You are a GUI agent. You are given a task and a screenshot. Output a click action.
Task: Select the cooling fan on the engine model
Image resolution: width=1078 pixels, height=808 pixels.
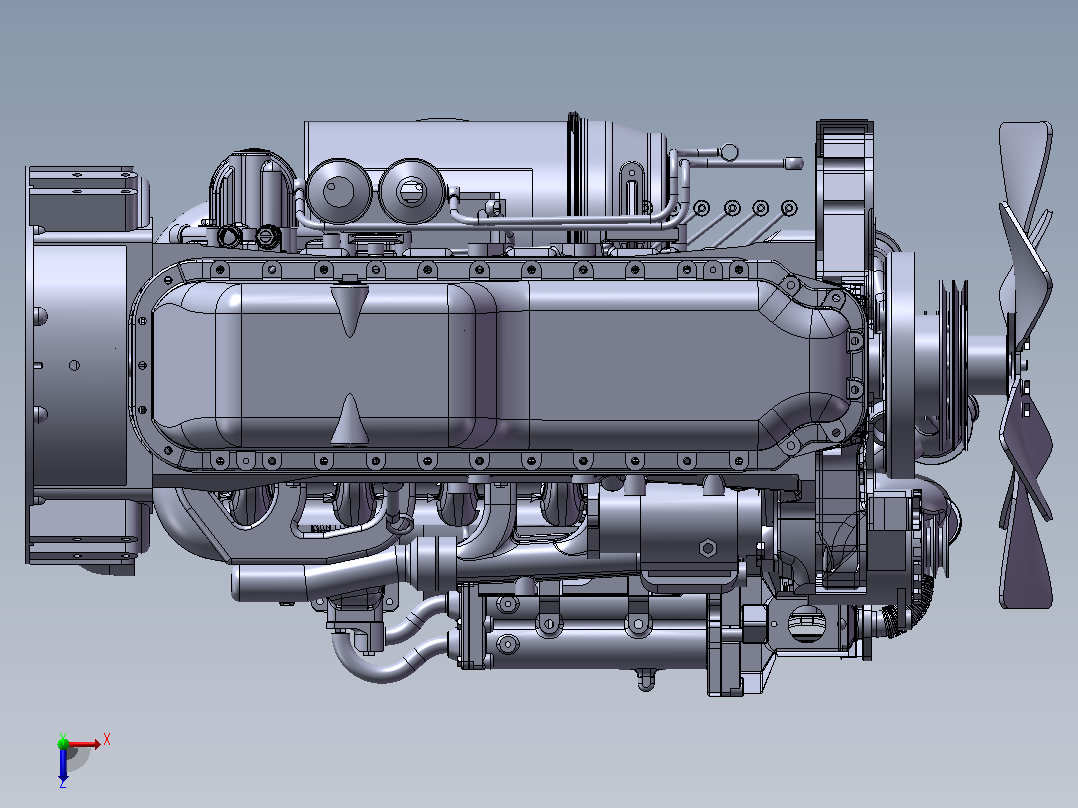tap(1025, 364)
